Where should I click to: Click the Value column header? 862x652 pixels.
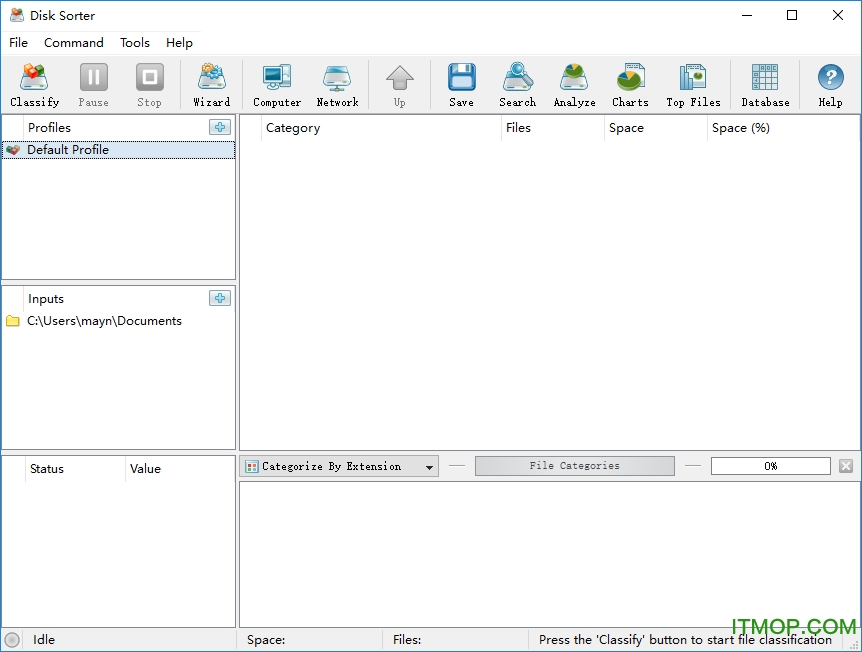tap(180, 469)
